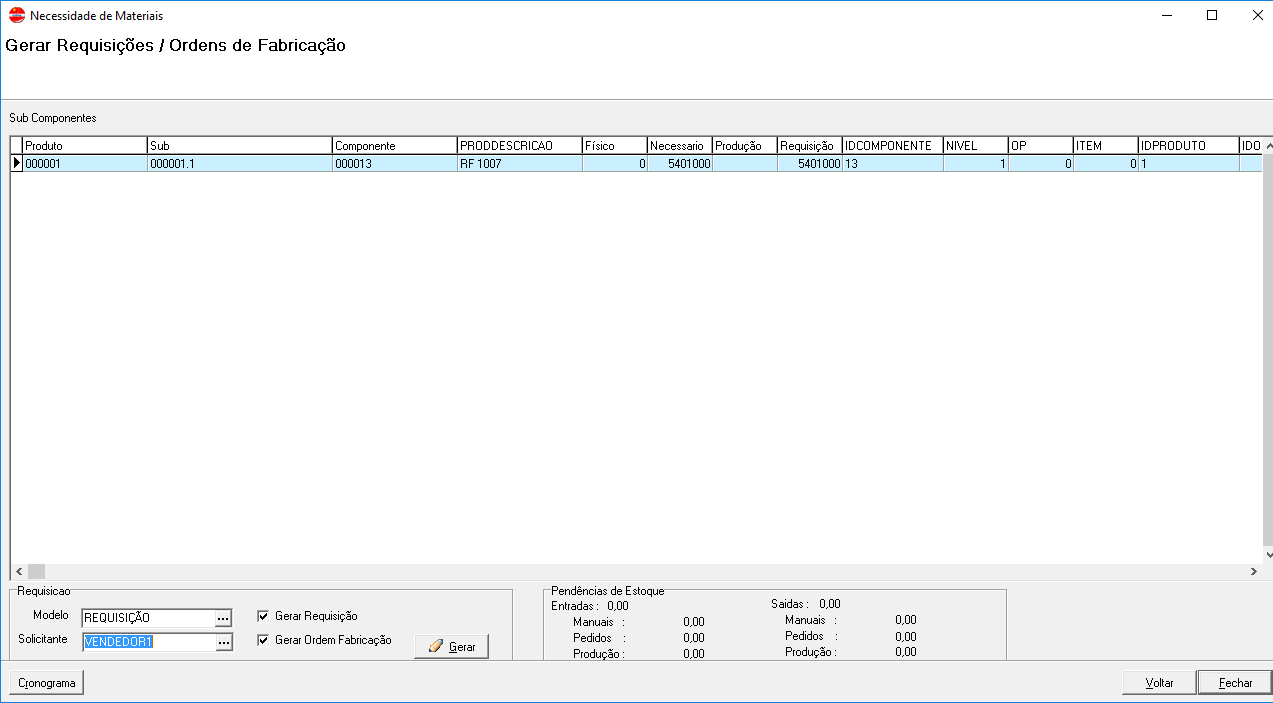This screenshot has height=703, width=1273.
Task: Click the horizontal scrollbar left arrow
Action: pos(18,572)
